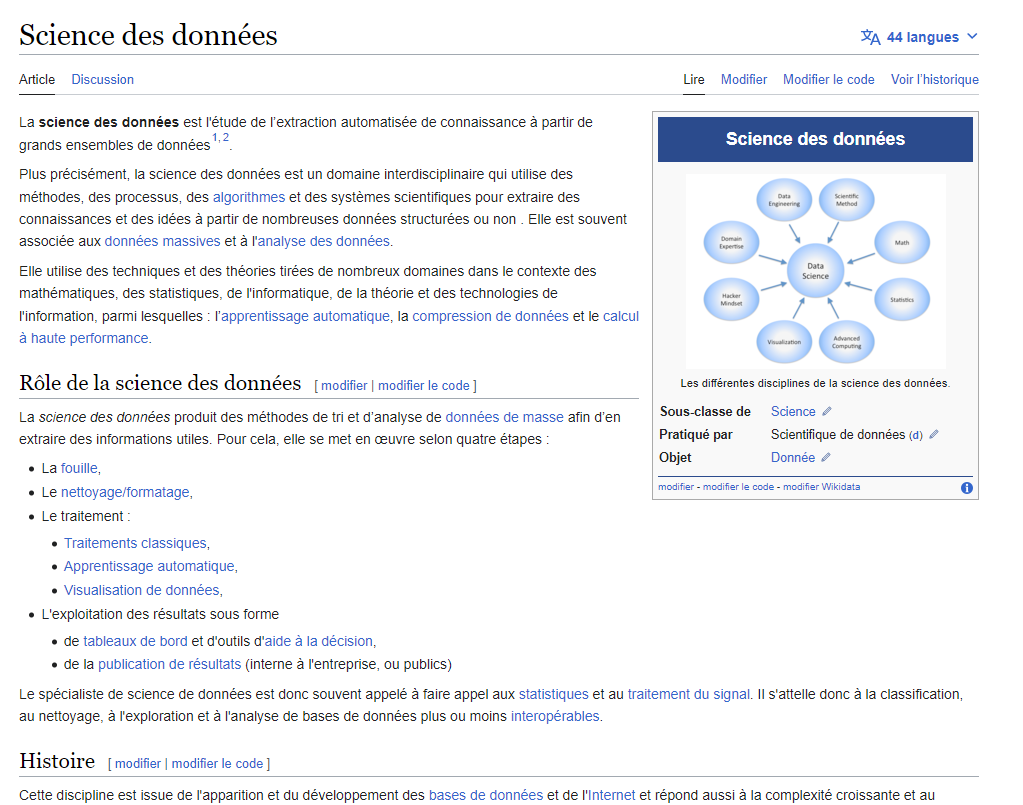Click the pencil icon next to Donnée

pos(826,458)
